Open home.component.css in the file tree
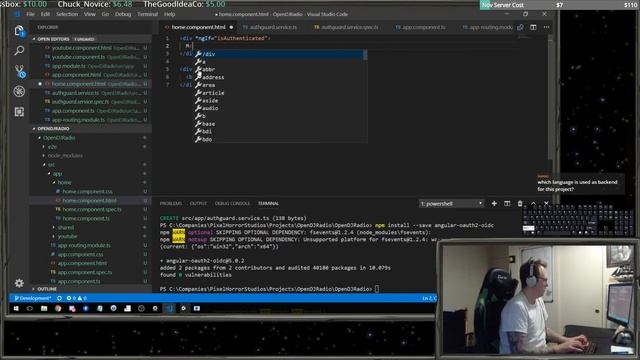Image resolution: width=640 pixels, height=360 pixels. coord(87,191)
